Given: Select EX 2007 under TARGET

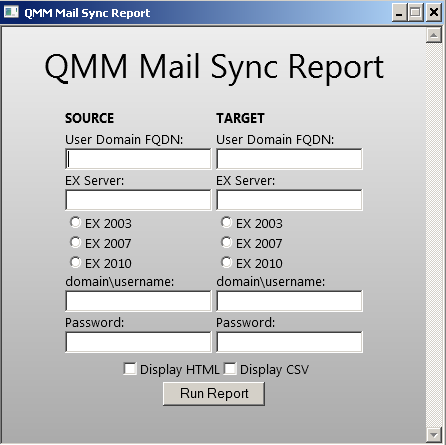Looking at the screenshot, I should tap(226, 242).
